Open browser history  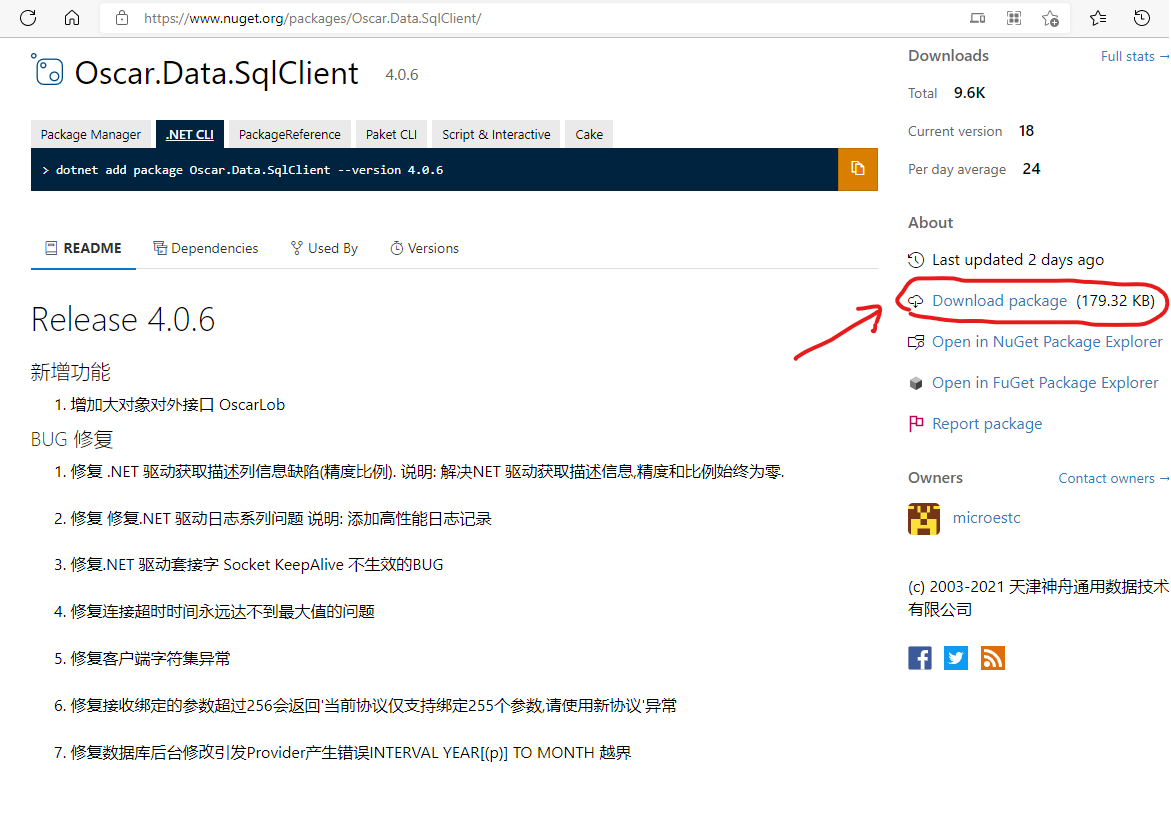pos(1141,18)
